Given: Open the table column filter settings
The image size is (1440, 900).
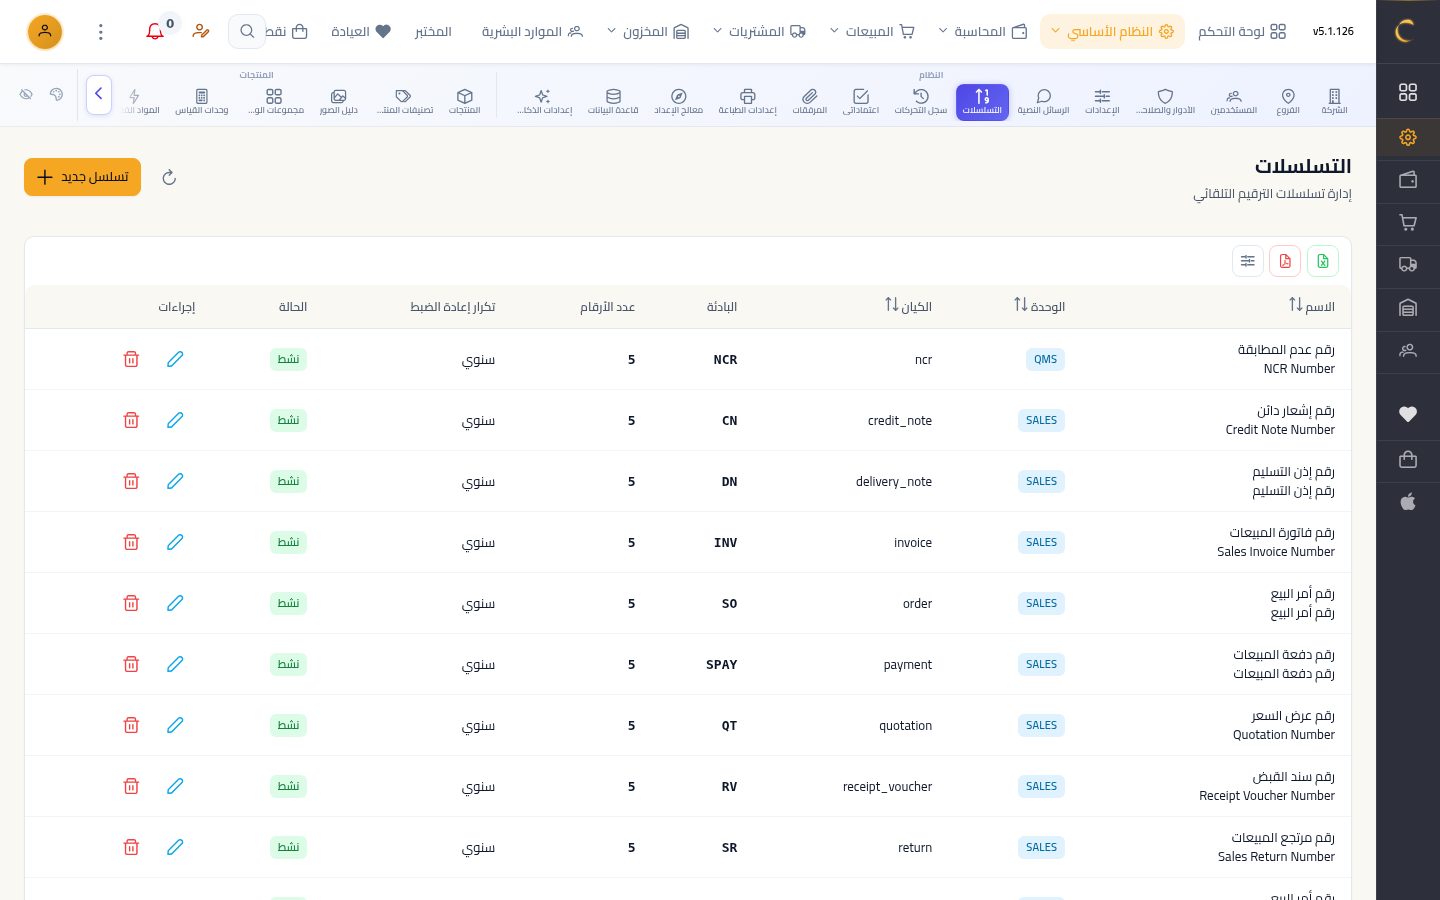Looking at the screenshot, I should pos(1248,261).
